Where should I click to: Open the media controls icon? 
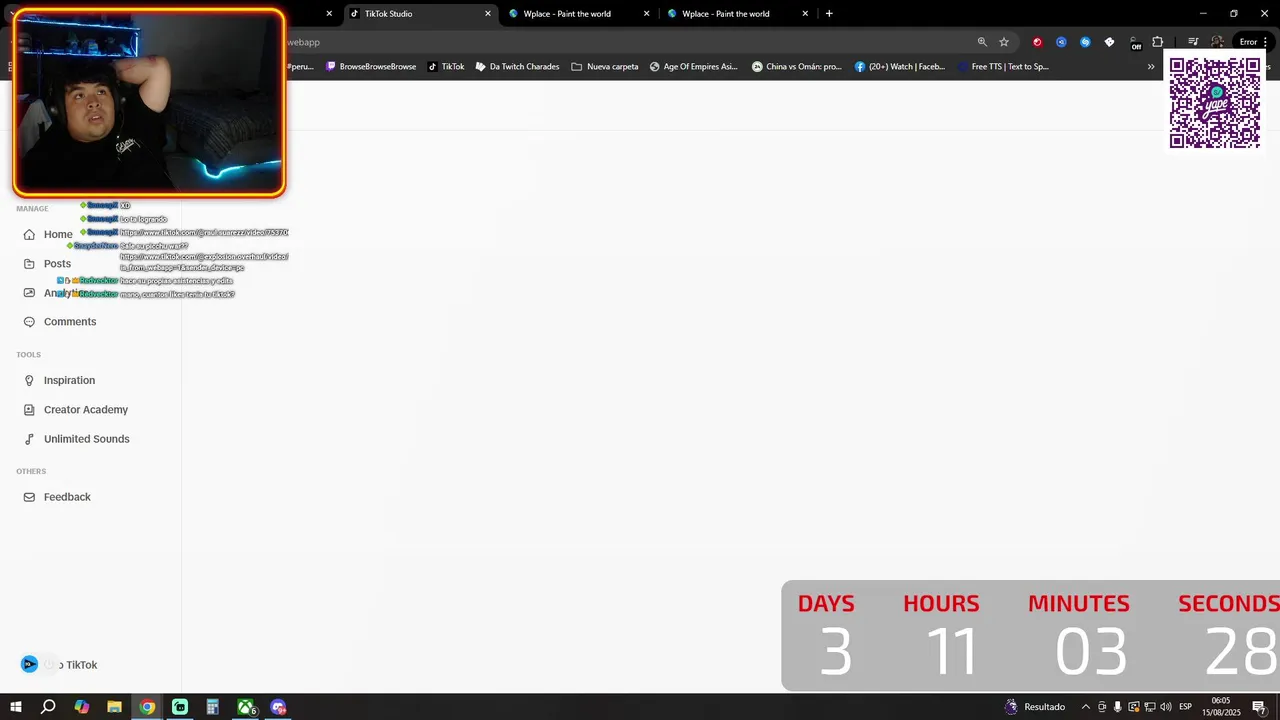pos(1193,42)
